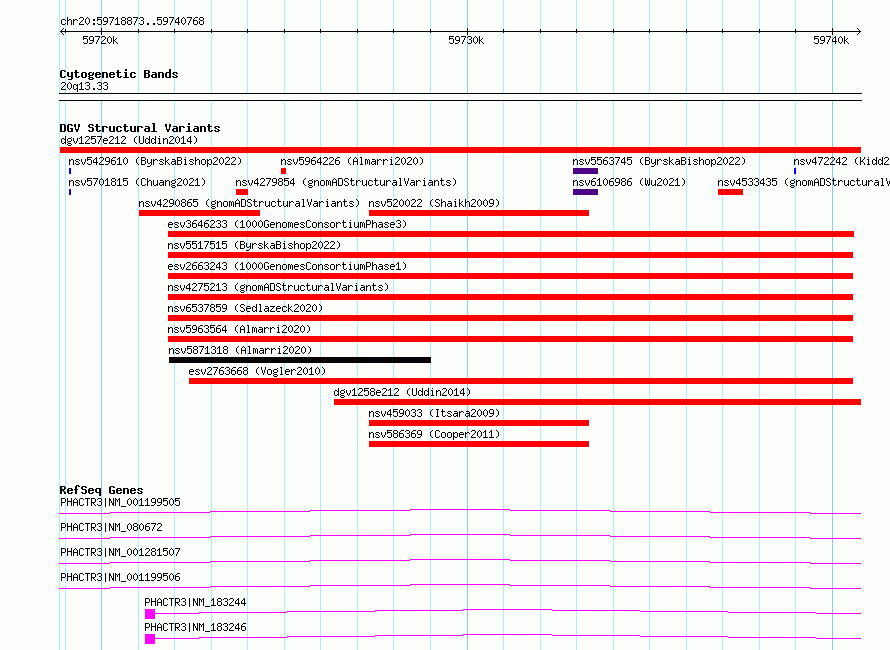Click the purple bar under nsv6106986
The image size is (890, 650).
coord(585,192)
